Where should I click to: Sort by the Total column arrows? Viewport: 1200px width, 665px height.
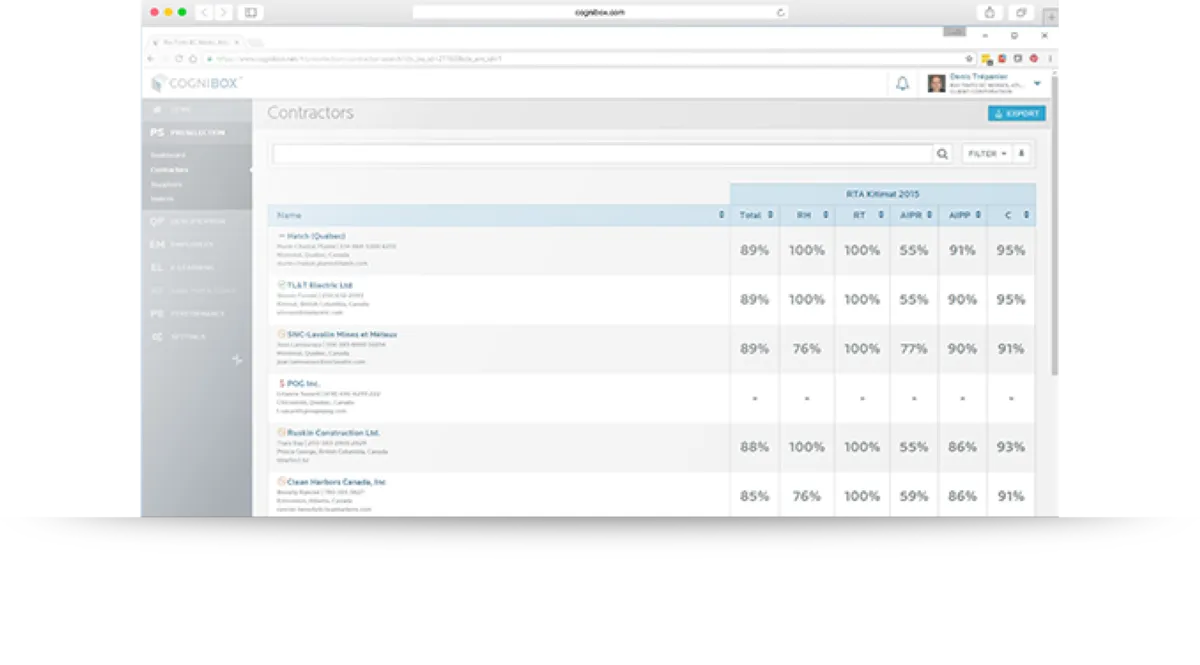tap(770, 215)
